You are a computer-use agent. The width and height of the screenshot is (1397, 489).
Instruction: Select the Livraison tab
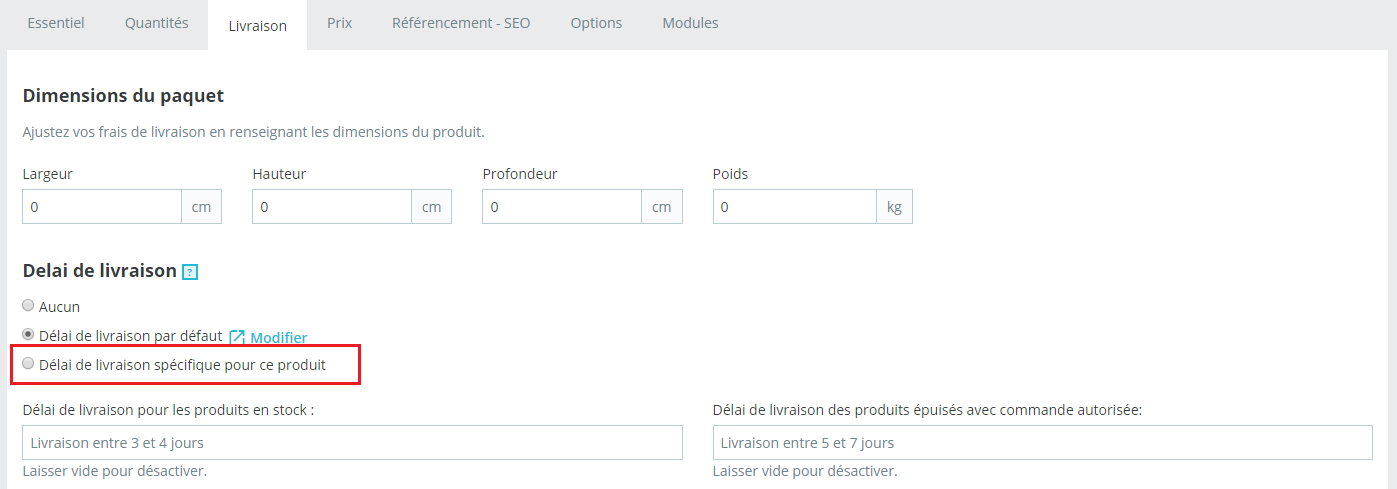pyautogui.click(x=258, y=25)
